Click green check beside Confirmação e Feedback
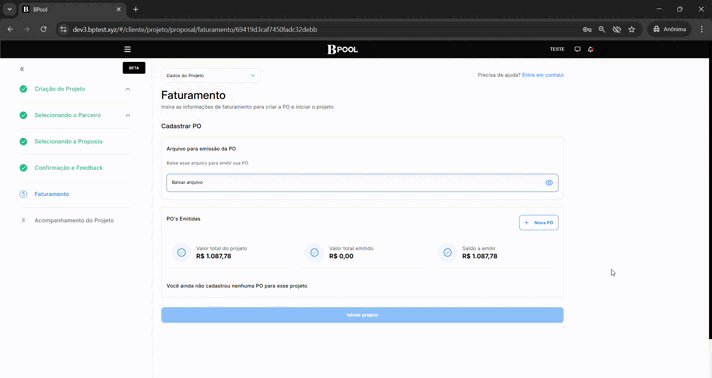The height and width of the screenshot is (378, 712). [x=23, y=168]
